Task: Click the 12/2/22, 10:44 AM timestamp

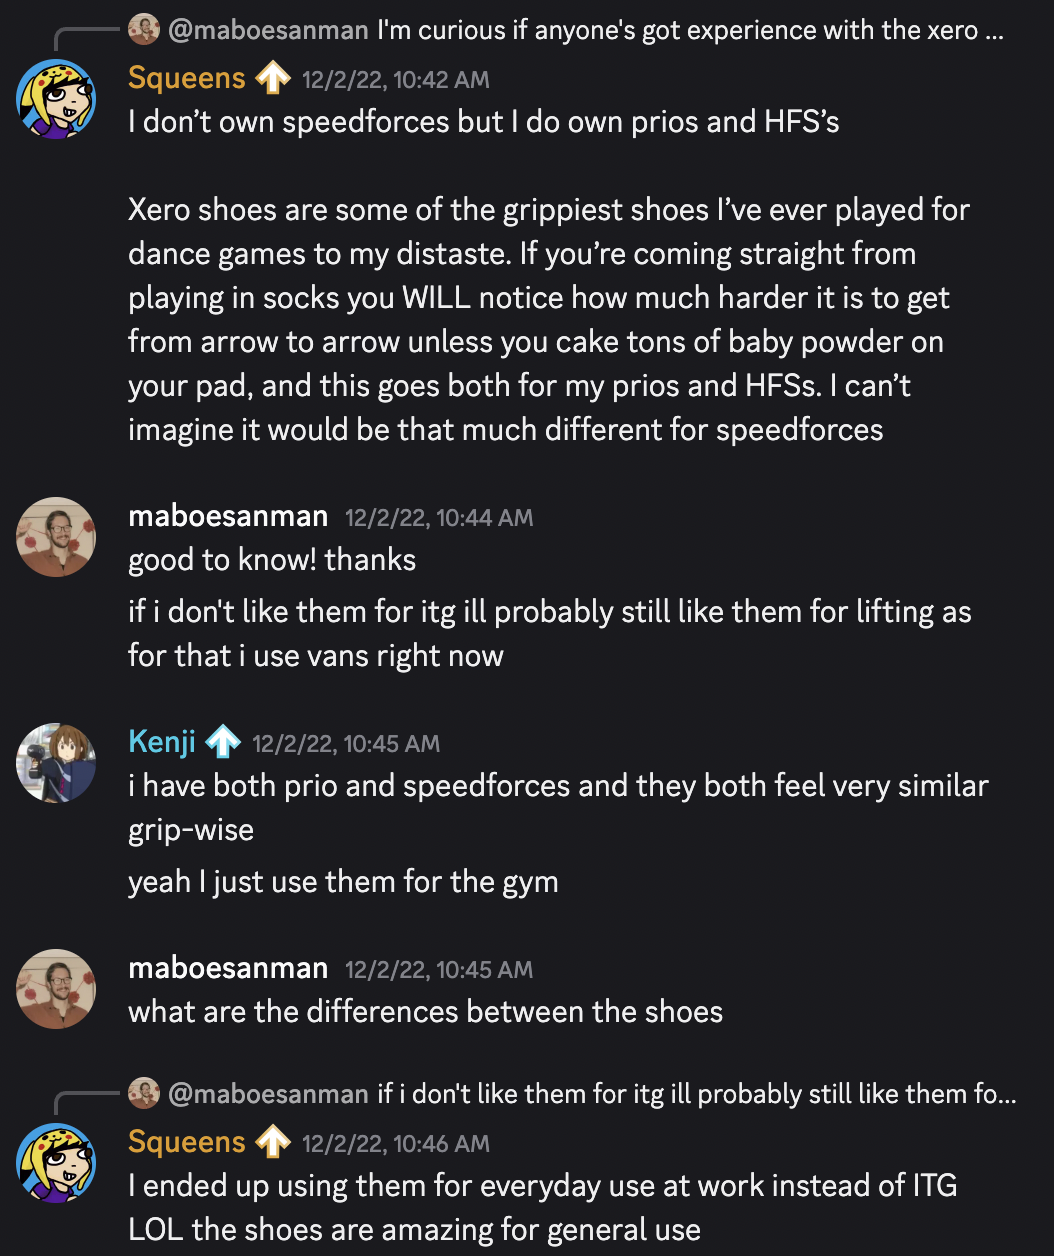Action: 439,518
